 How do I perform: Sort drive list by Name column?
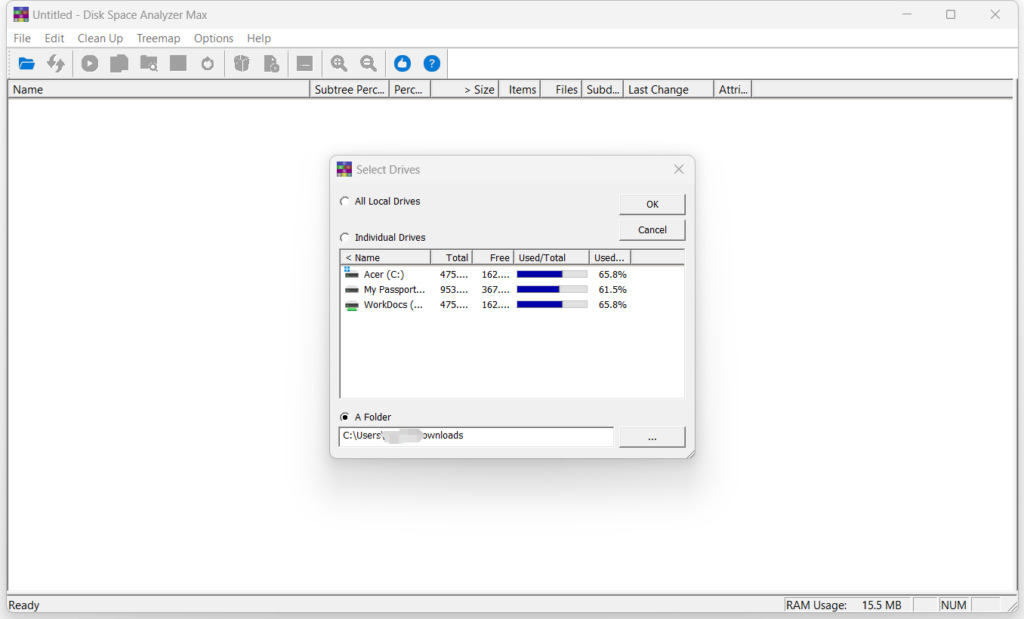point(385,258)
